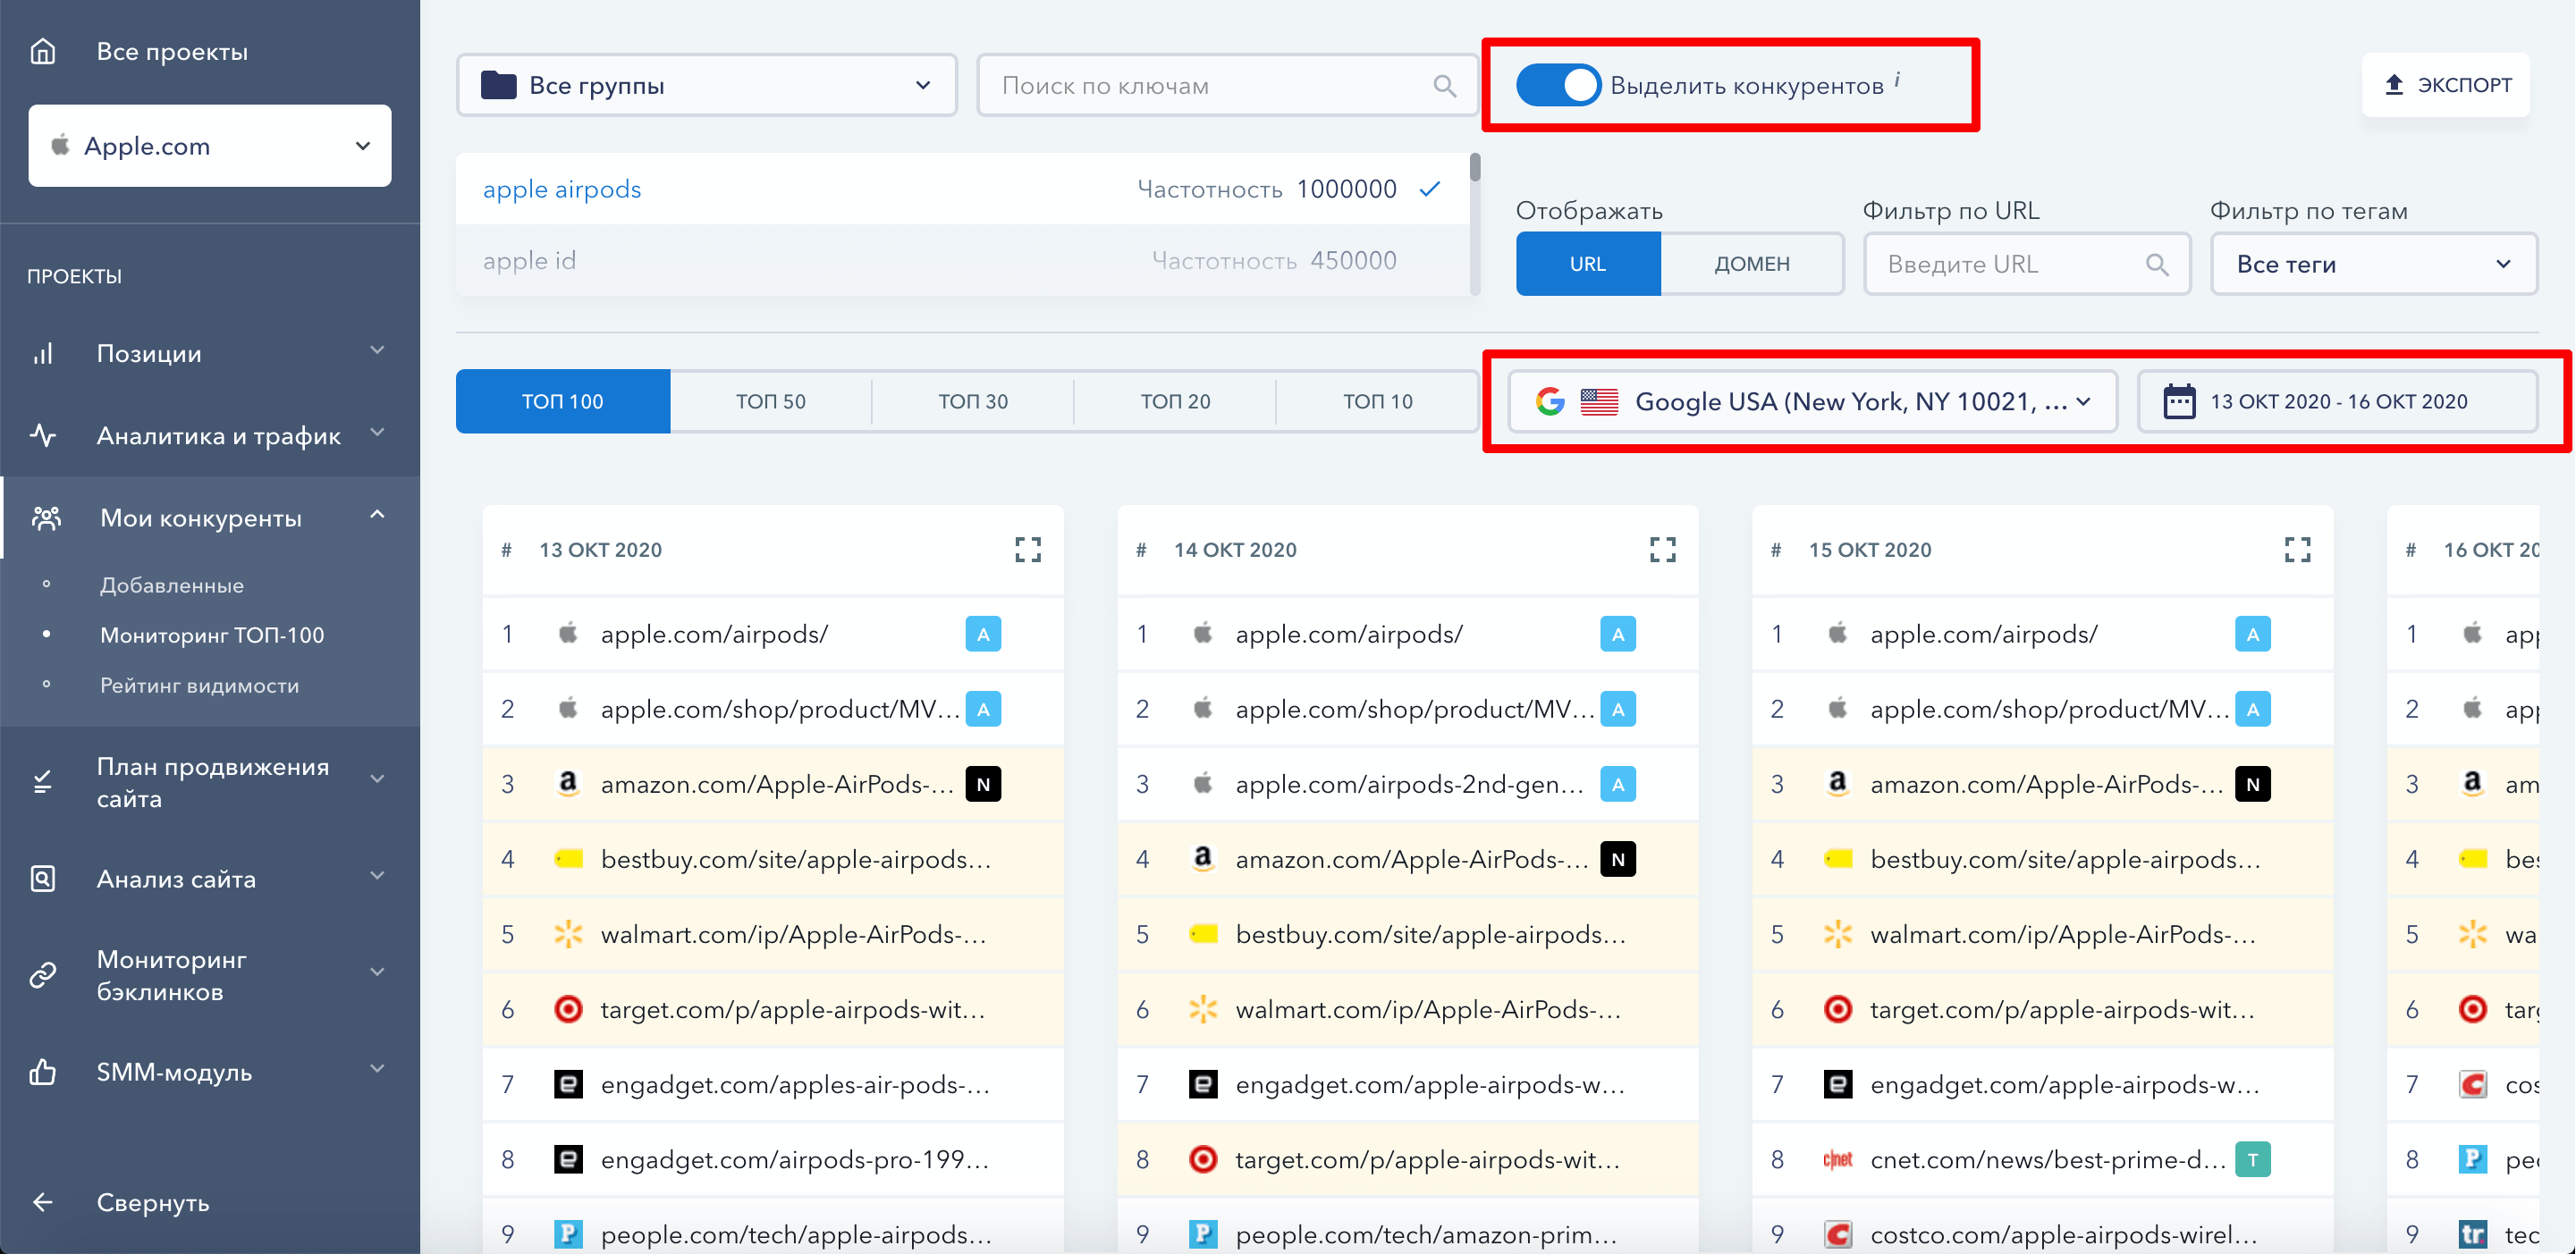Expand the 15 ОКТ 2020 column fullscreen
This screenshot has height=1254, width=2576.
2298,550
